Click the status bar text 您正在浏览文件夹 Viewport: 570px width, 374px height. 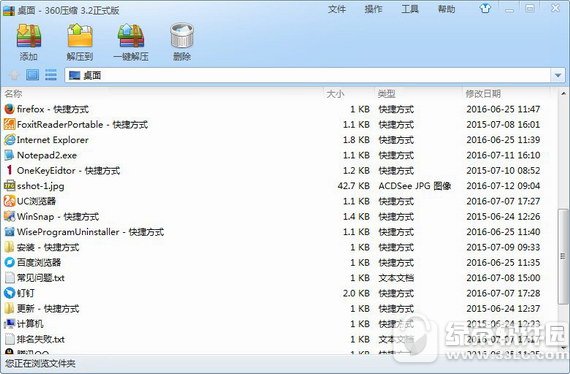(40, 363)
